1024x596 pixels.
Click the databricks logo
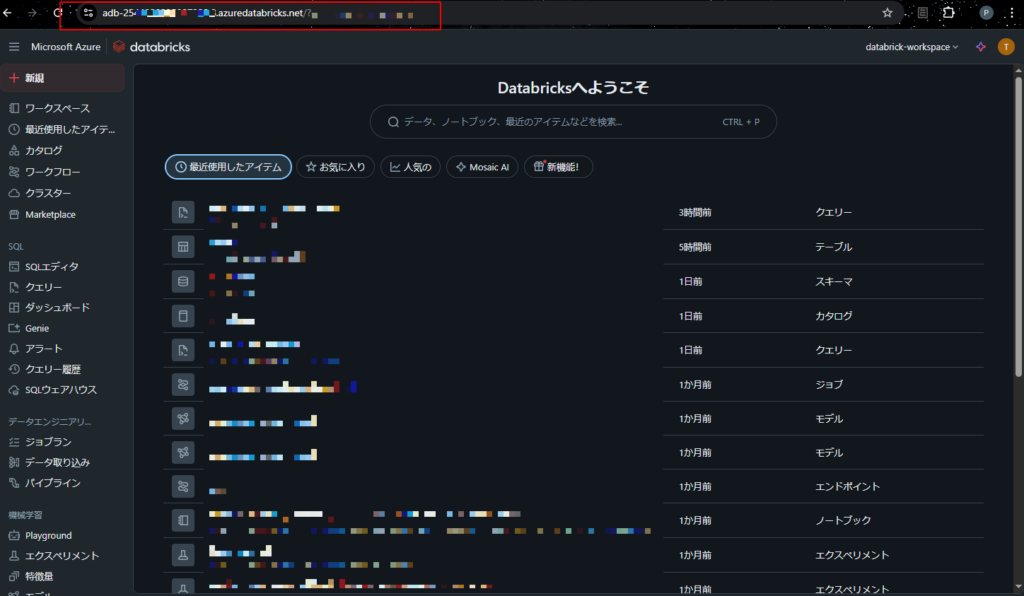click(152, 47)
